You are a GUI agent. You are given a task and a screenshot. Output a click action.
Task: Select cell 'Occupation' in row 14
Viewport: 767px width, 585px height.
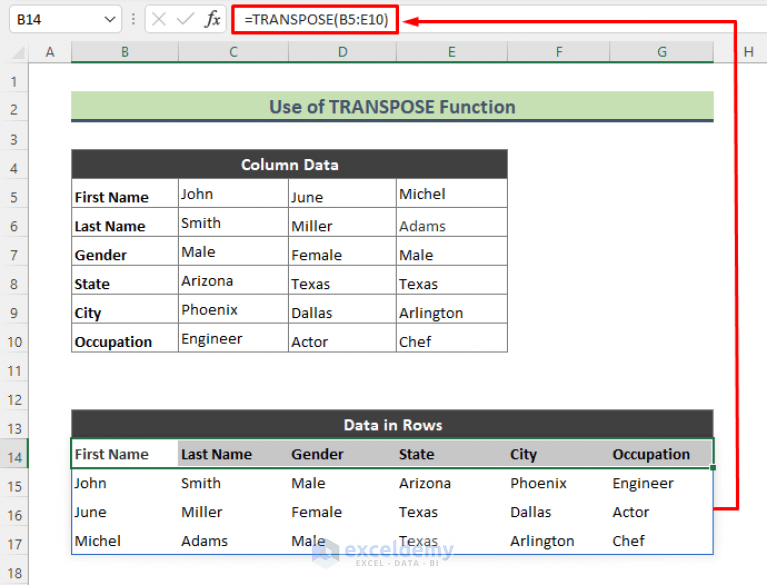click(661, 453)
